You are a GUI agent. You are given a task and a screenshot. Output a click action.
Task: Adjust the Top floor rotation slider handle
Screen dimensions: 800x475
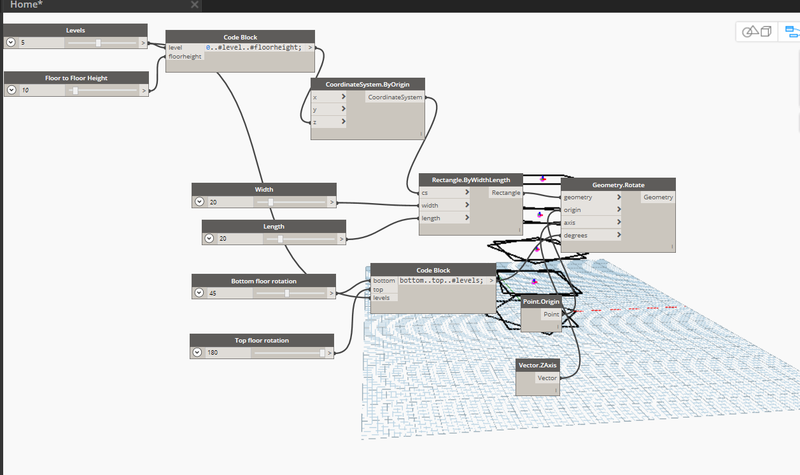click(x=322, y=353)
